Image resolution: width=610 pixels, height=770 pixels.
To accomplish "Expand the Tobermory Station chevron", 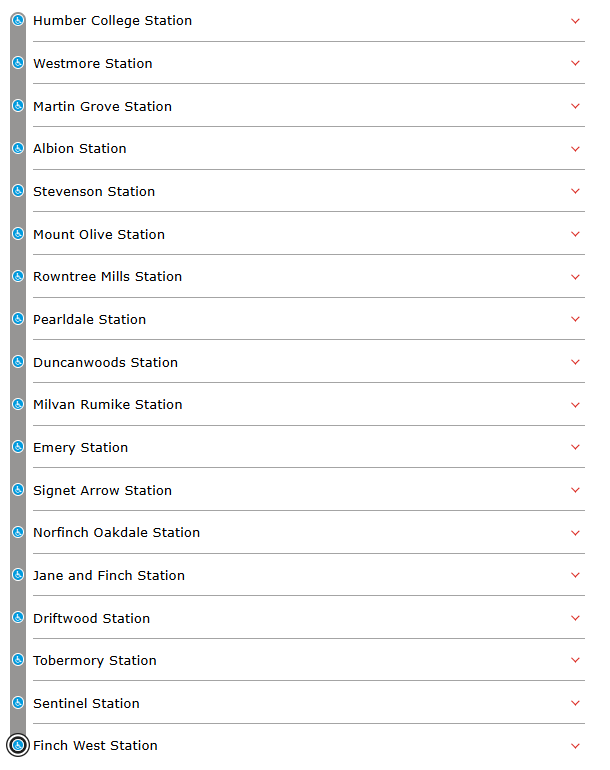I will coord(575,660).
